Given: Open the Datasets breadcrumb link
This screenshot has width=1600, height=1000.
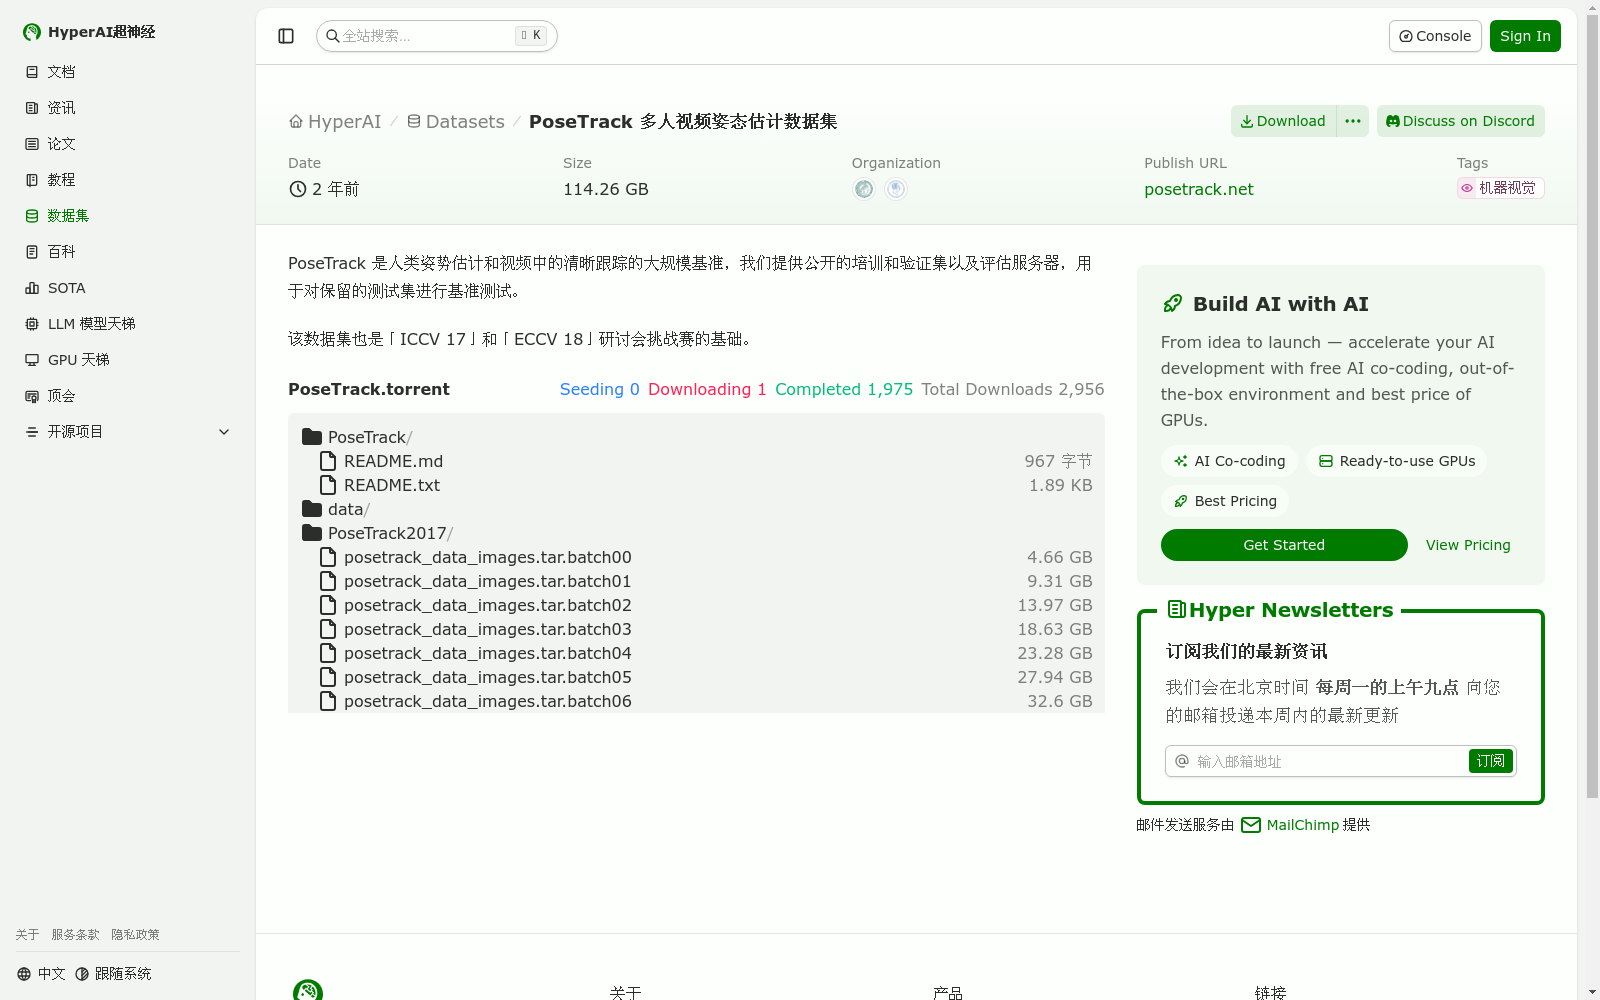Looking at the screenshot, I should pos(456,122).
